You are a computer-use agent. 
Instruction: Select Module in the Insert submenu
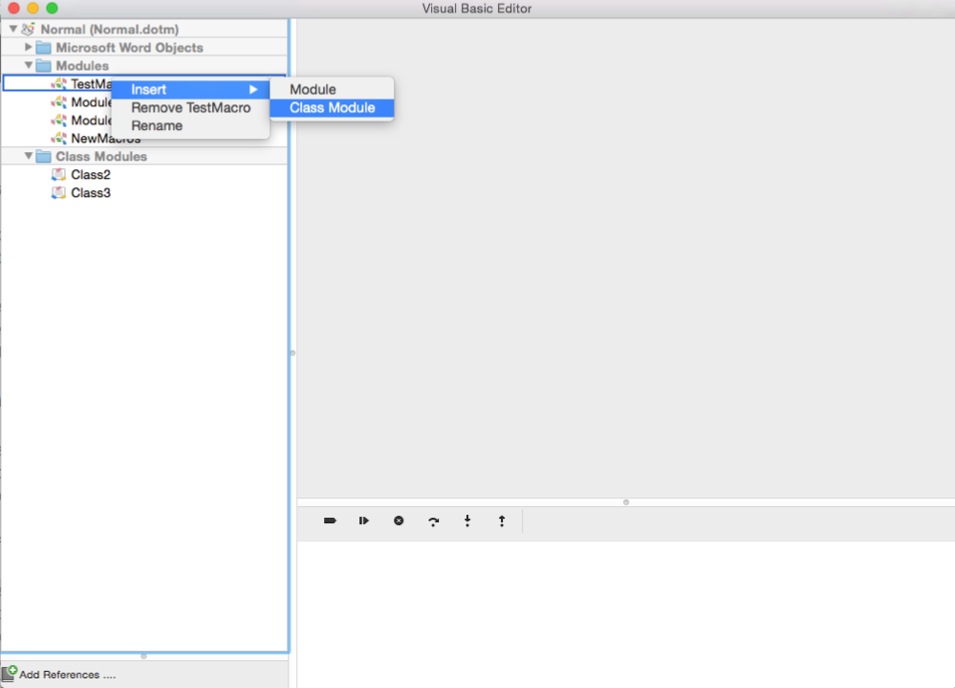[x=332, y=90]
